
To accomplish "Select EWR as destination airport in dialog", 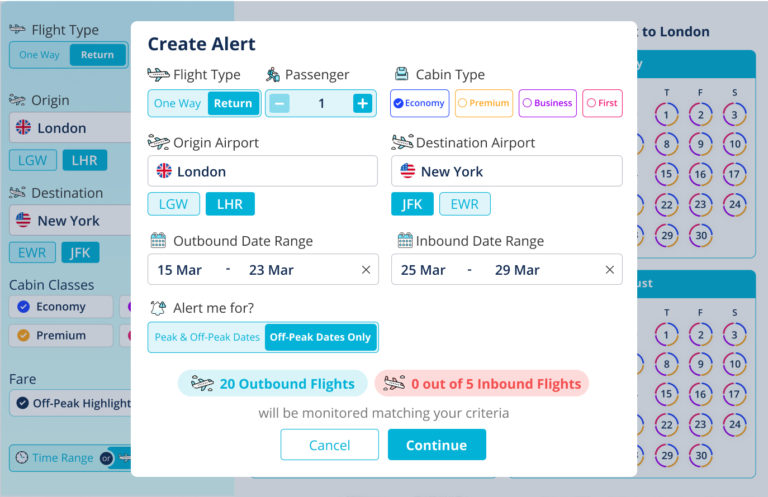I will pos(465,204).
